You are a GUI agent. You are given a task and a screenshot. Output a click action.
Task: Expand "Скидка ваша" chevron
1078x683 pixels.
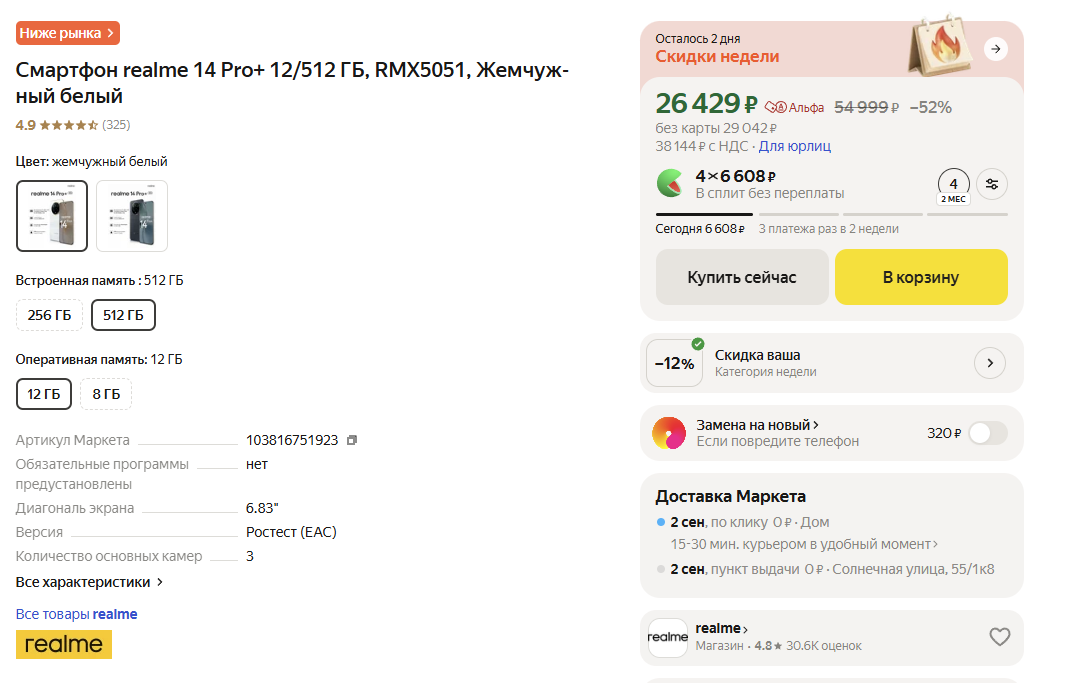click(x=990, y=363)
